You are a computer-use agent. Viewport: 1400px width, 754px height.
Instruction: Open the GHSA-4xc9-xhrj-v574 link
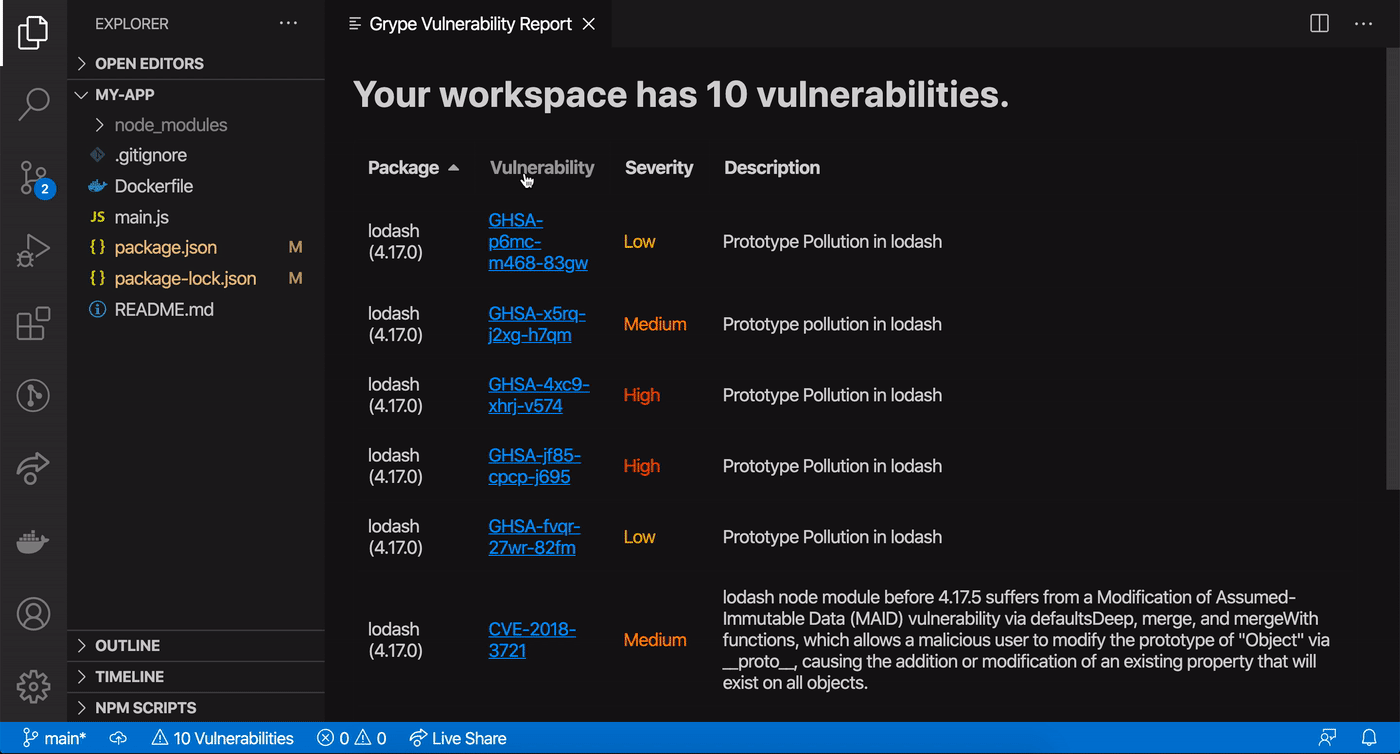coord(538,395)
